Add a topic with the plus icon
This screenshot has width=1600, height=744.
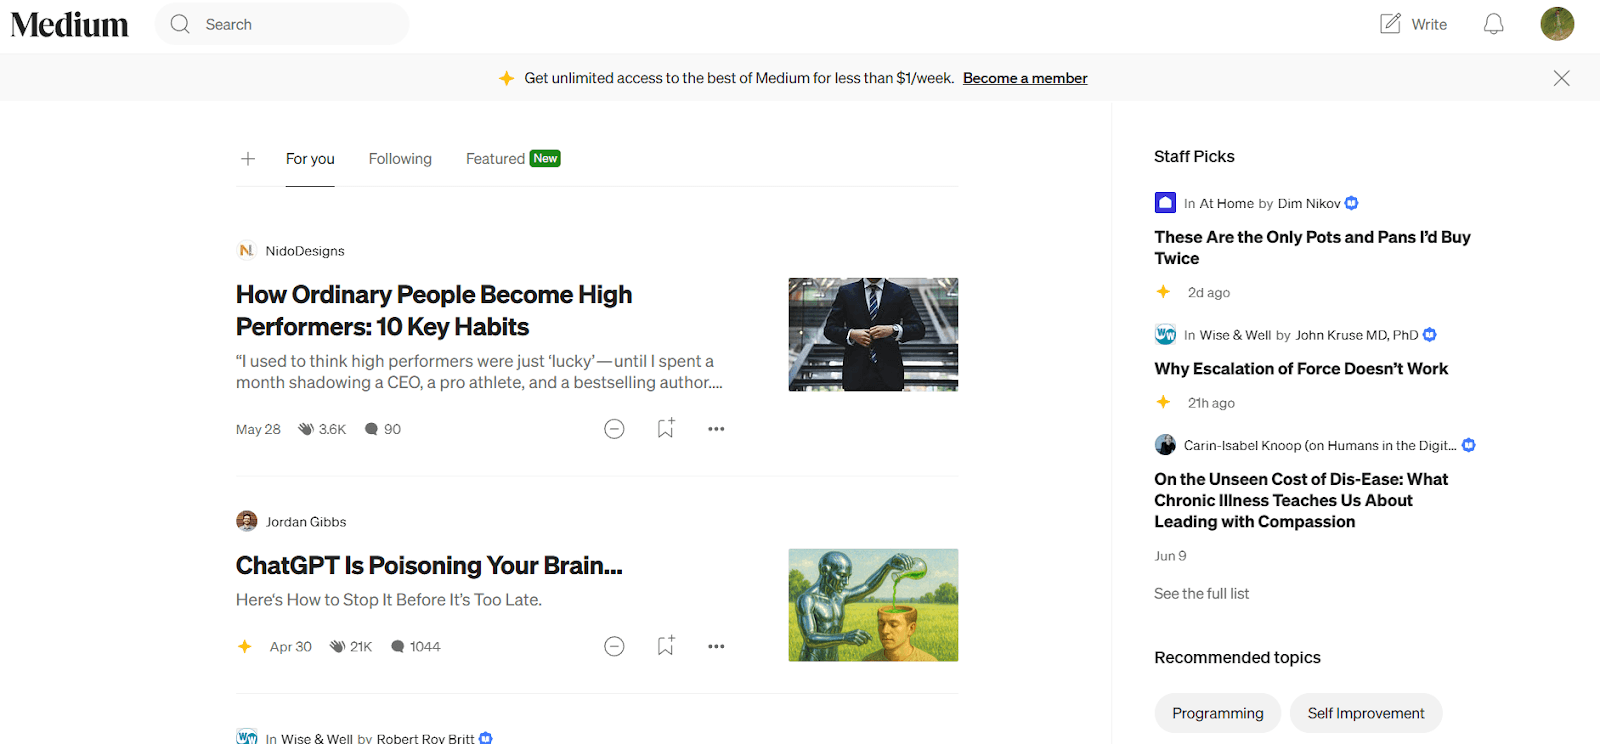coord(248,158)
